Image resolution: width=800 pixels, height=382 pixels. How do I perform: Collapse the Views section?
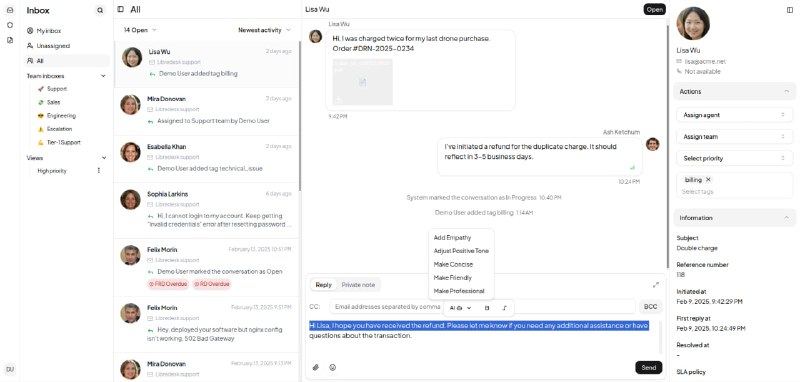click(104, 158)
